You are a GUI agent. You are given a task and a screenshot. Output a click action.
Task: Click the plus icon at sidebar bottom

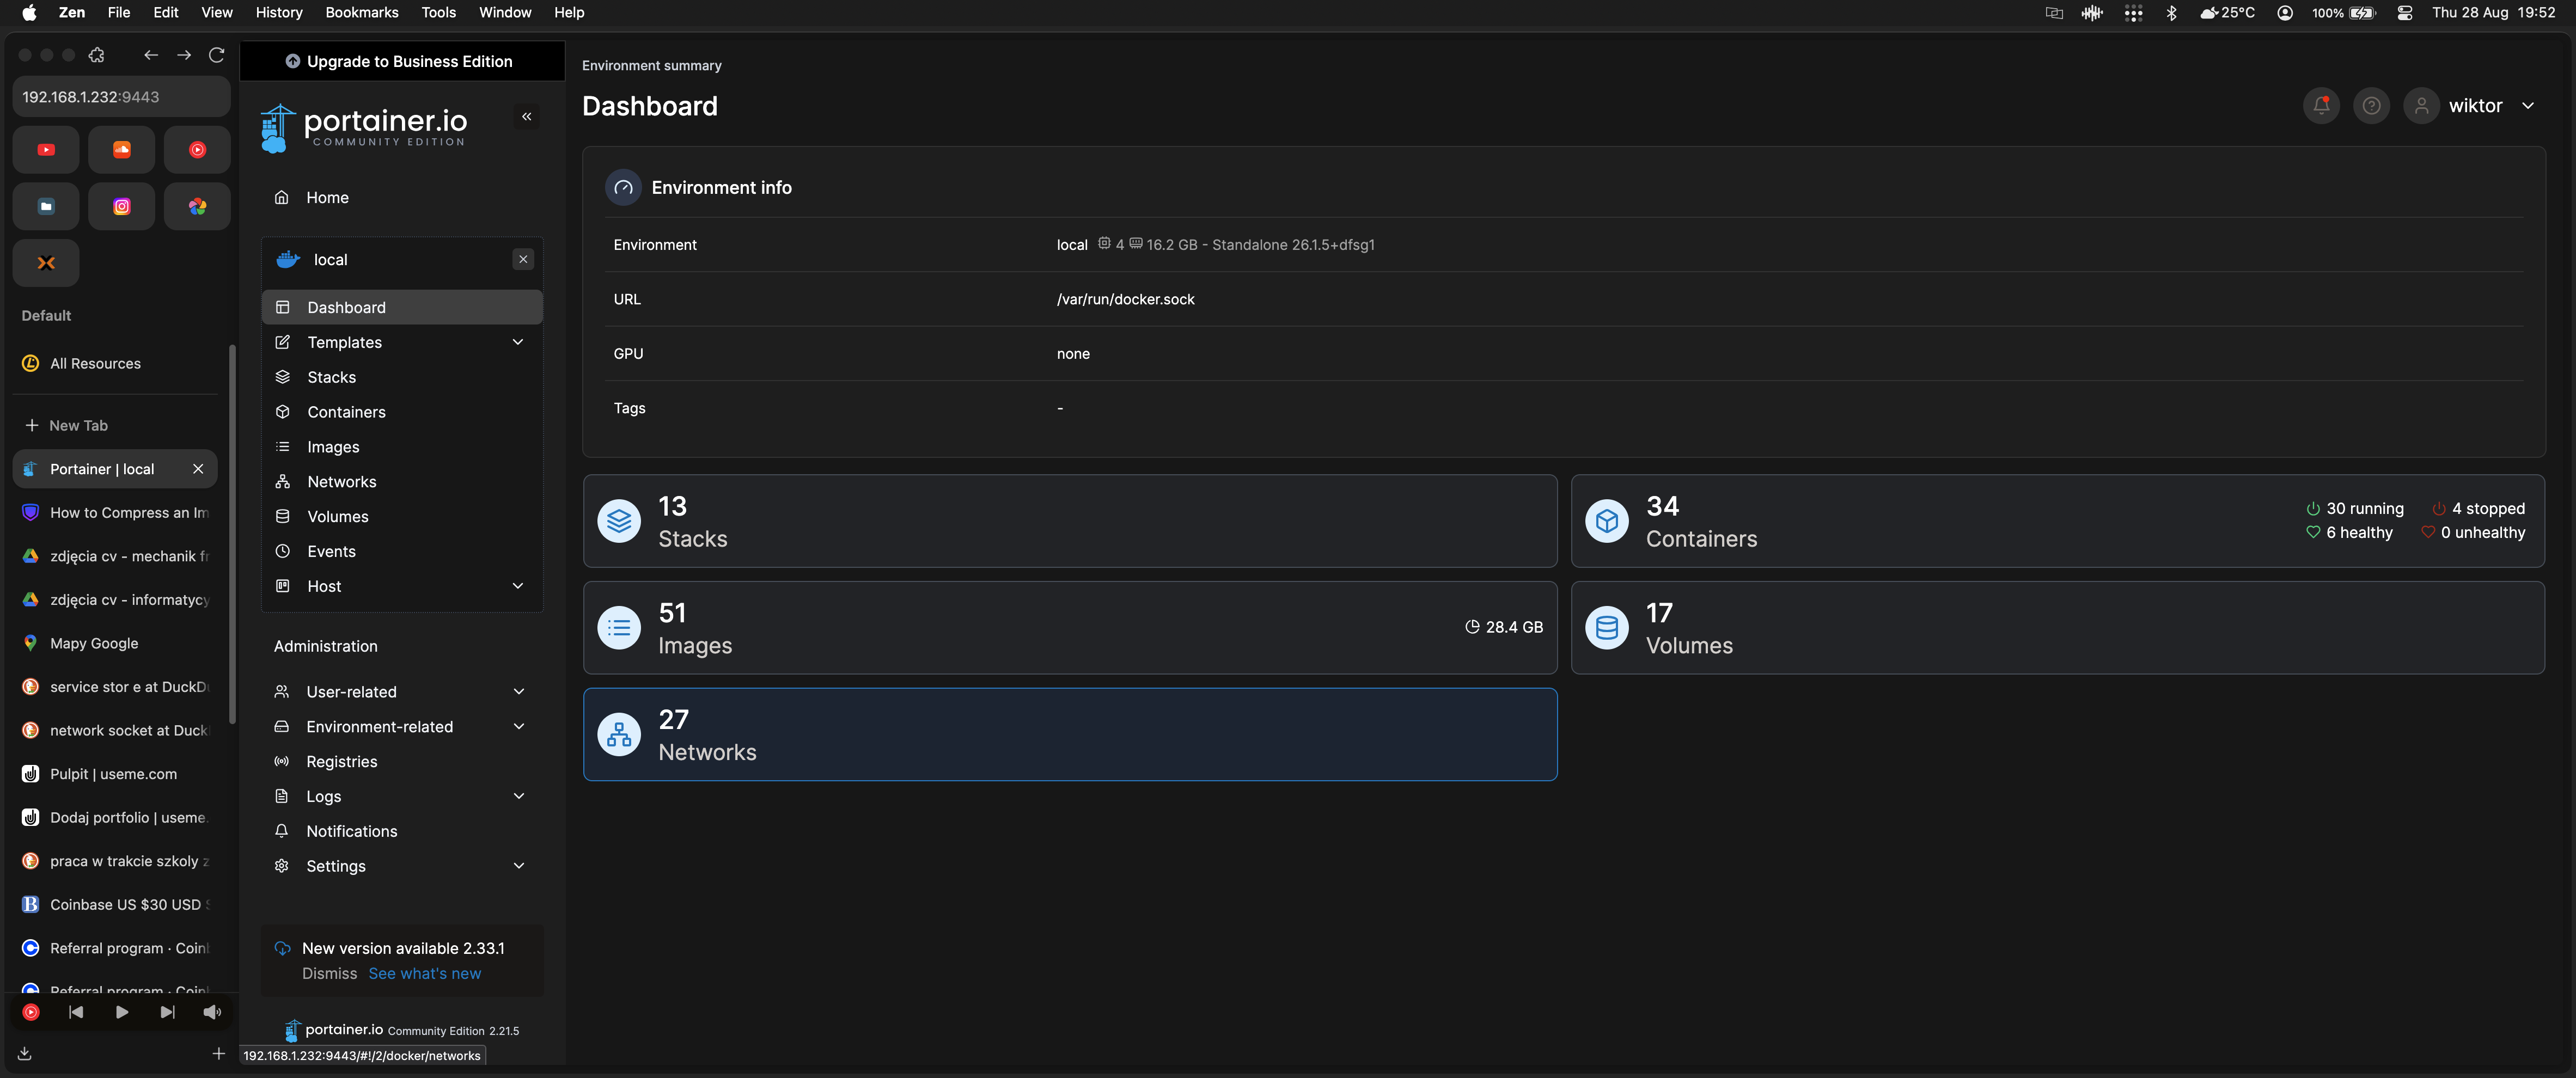tap(219, 1053)
